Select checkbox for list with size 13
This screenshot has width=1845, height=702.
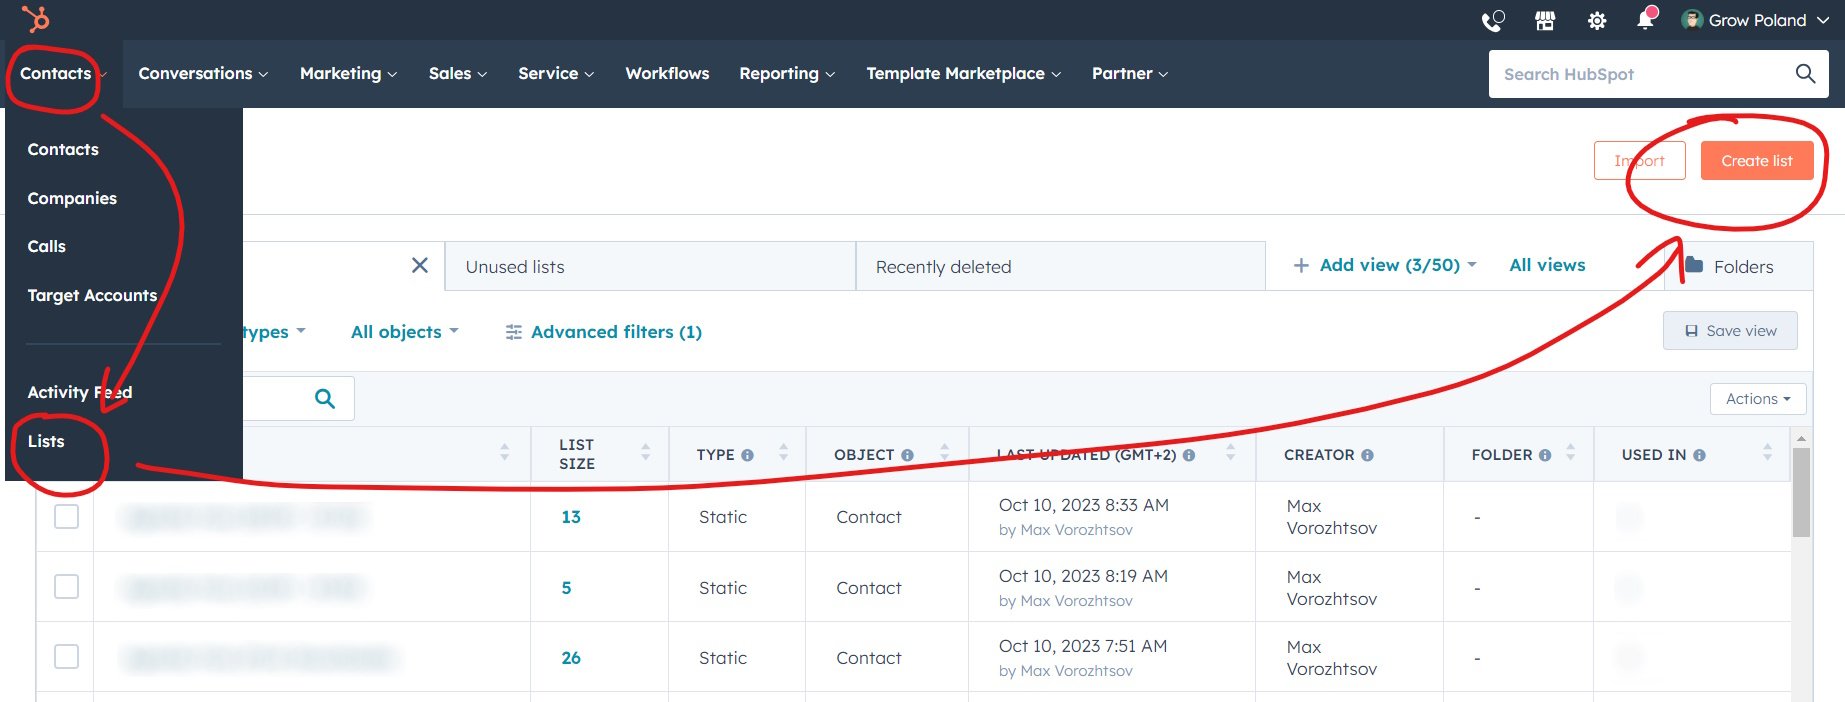[x=66, y=516]
